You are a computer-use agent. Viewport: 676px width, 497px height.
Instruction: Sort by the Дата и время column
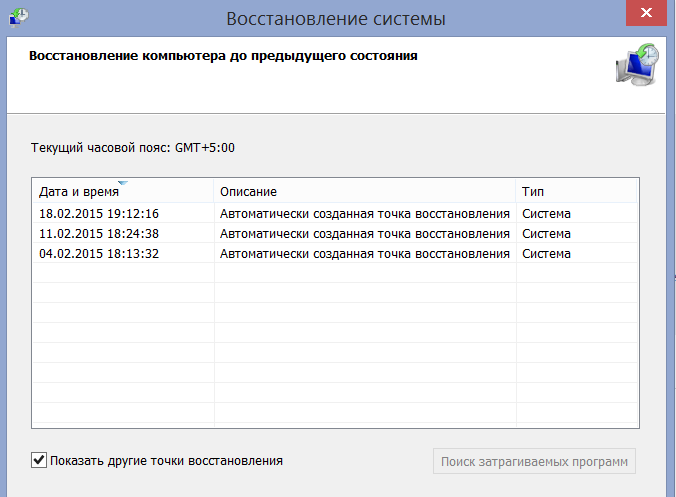tap(123, 191)
